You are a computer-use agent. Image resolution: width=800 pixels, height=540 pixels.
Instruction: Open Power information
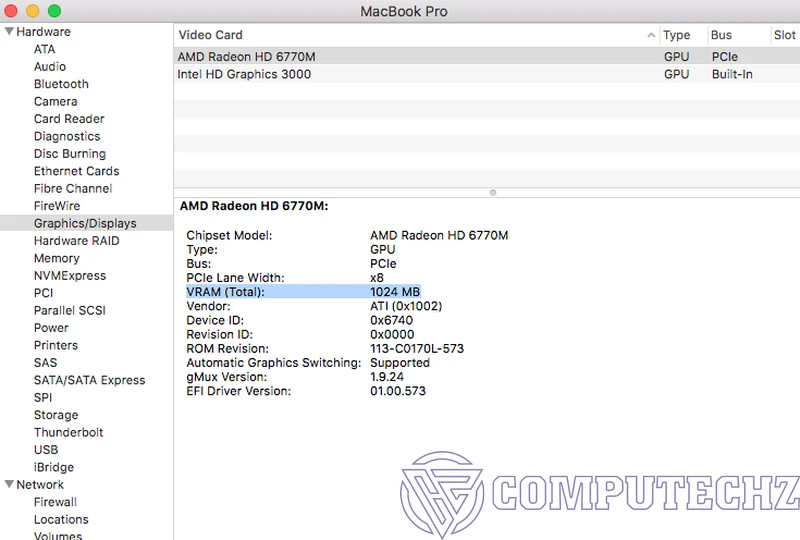[51, 328]
